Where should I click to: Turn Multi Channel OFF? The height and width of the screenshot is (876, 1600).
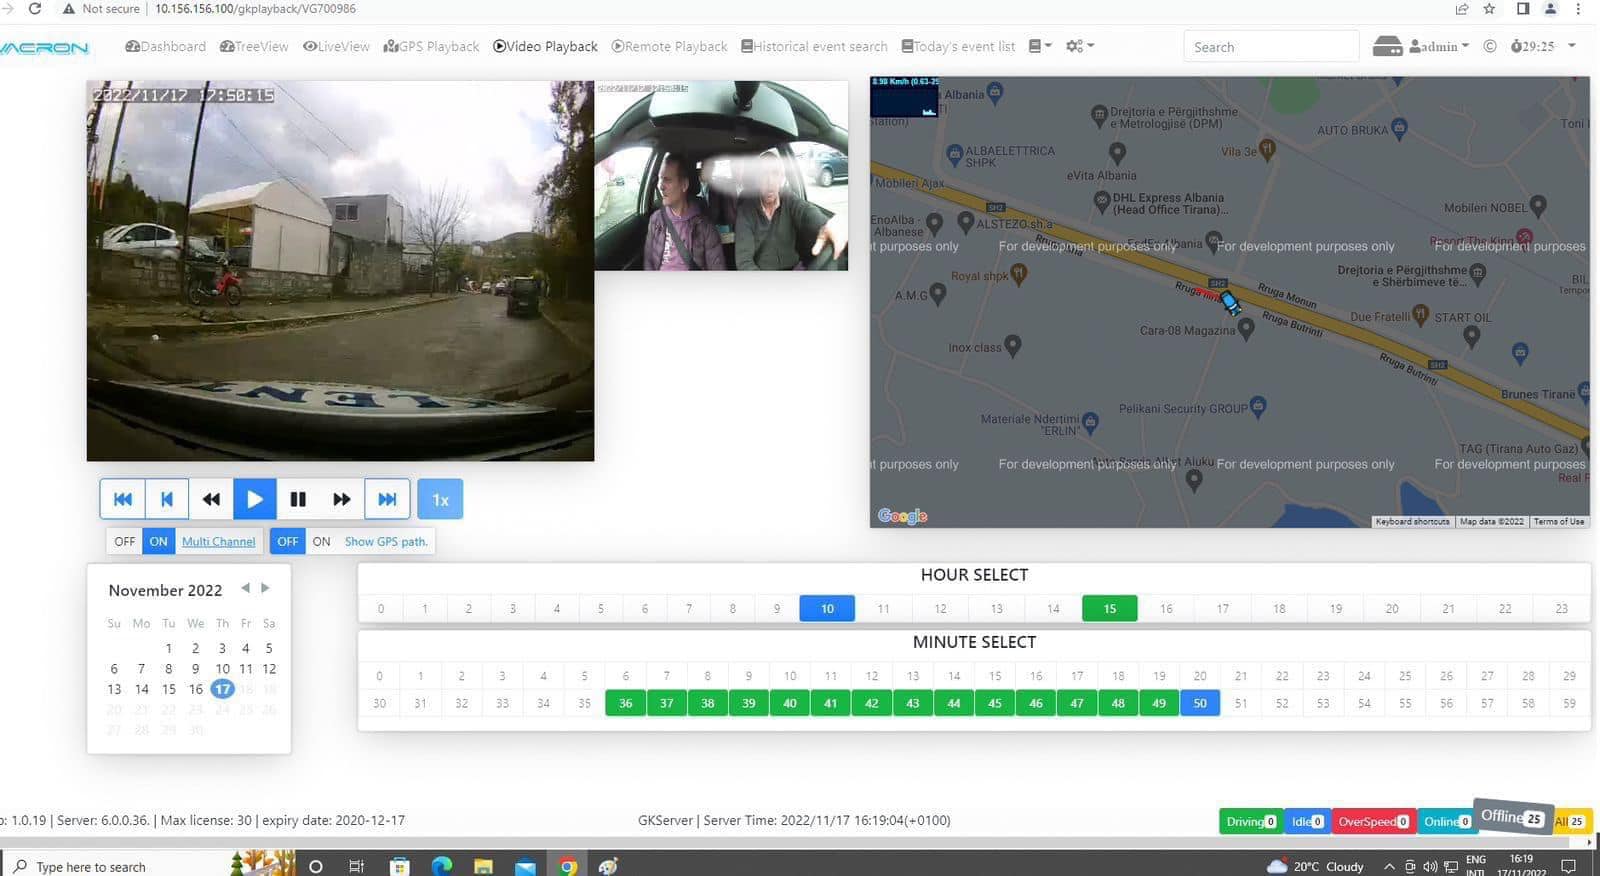pos(125,541)
